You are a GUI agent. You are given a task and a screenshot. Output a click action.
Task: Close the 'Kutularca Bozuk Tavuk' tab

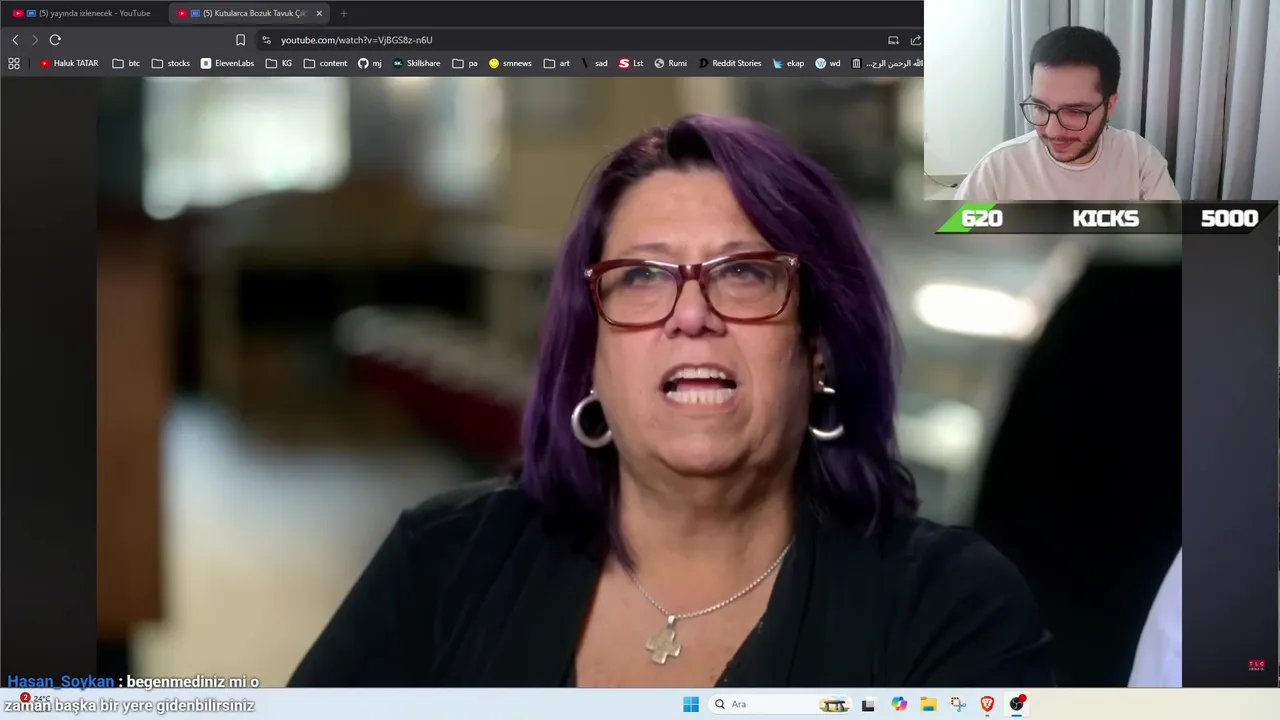click(319, 13)
